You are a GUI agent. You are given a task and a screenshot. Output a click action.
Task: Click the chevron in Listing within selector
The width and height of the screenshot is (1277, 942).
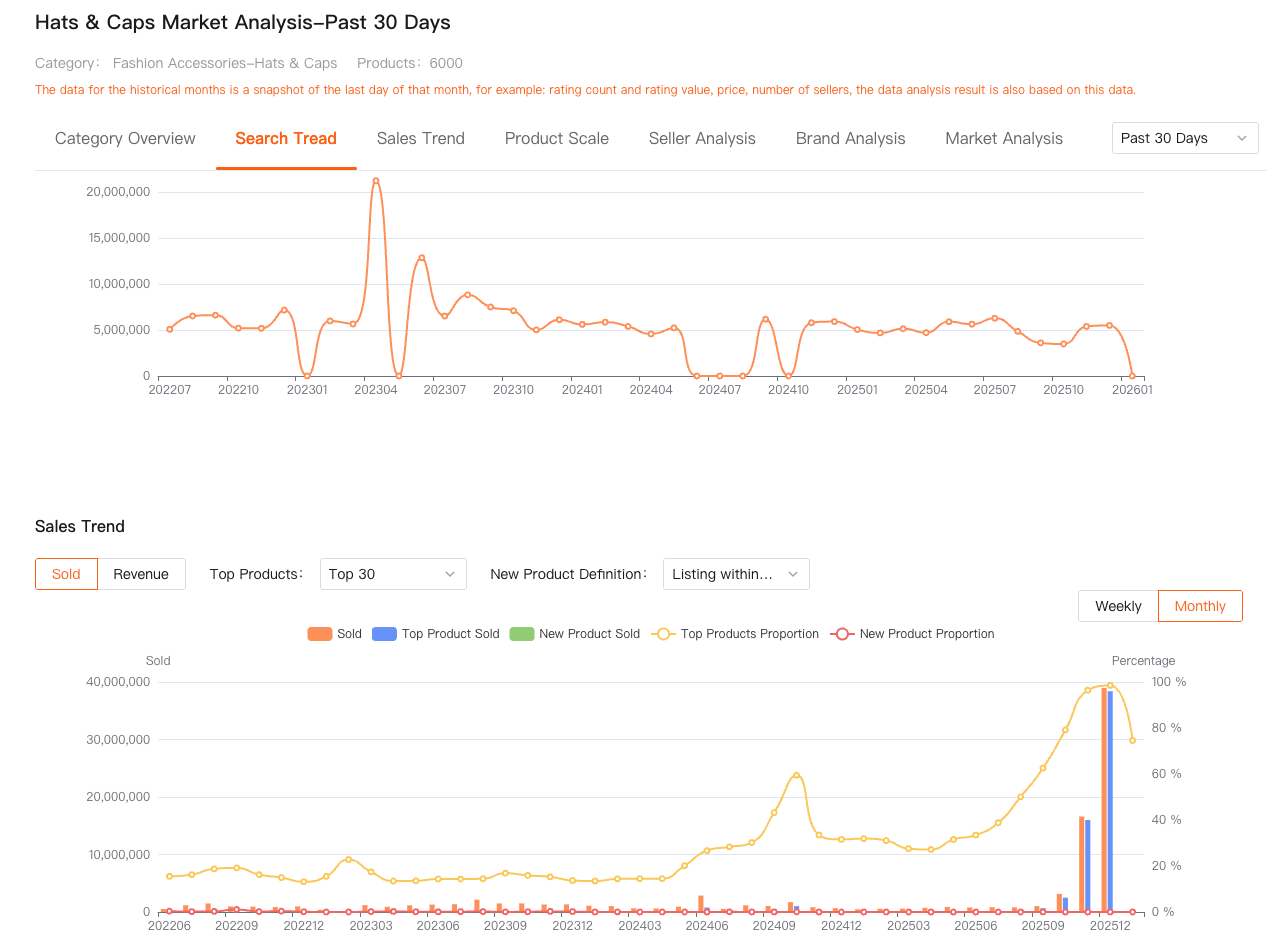click(793, 574)
